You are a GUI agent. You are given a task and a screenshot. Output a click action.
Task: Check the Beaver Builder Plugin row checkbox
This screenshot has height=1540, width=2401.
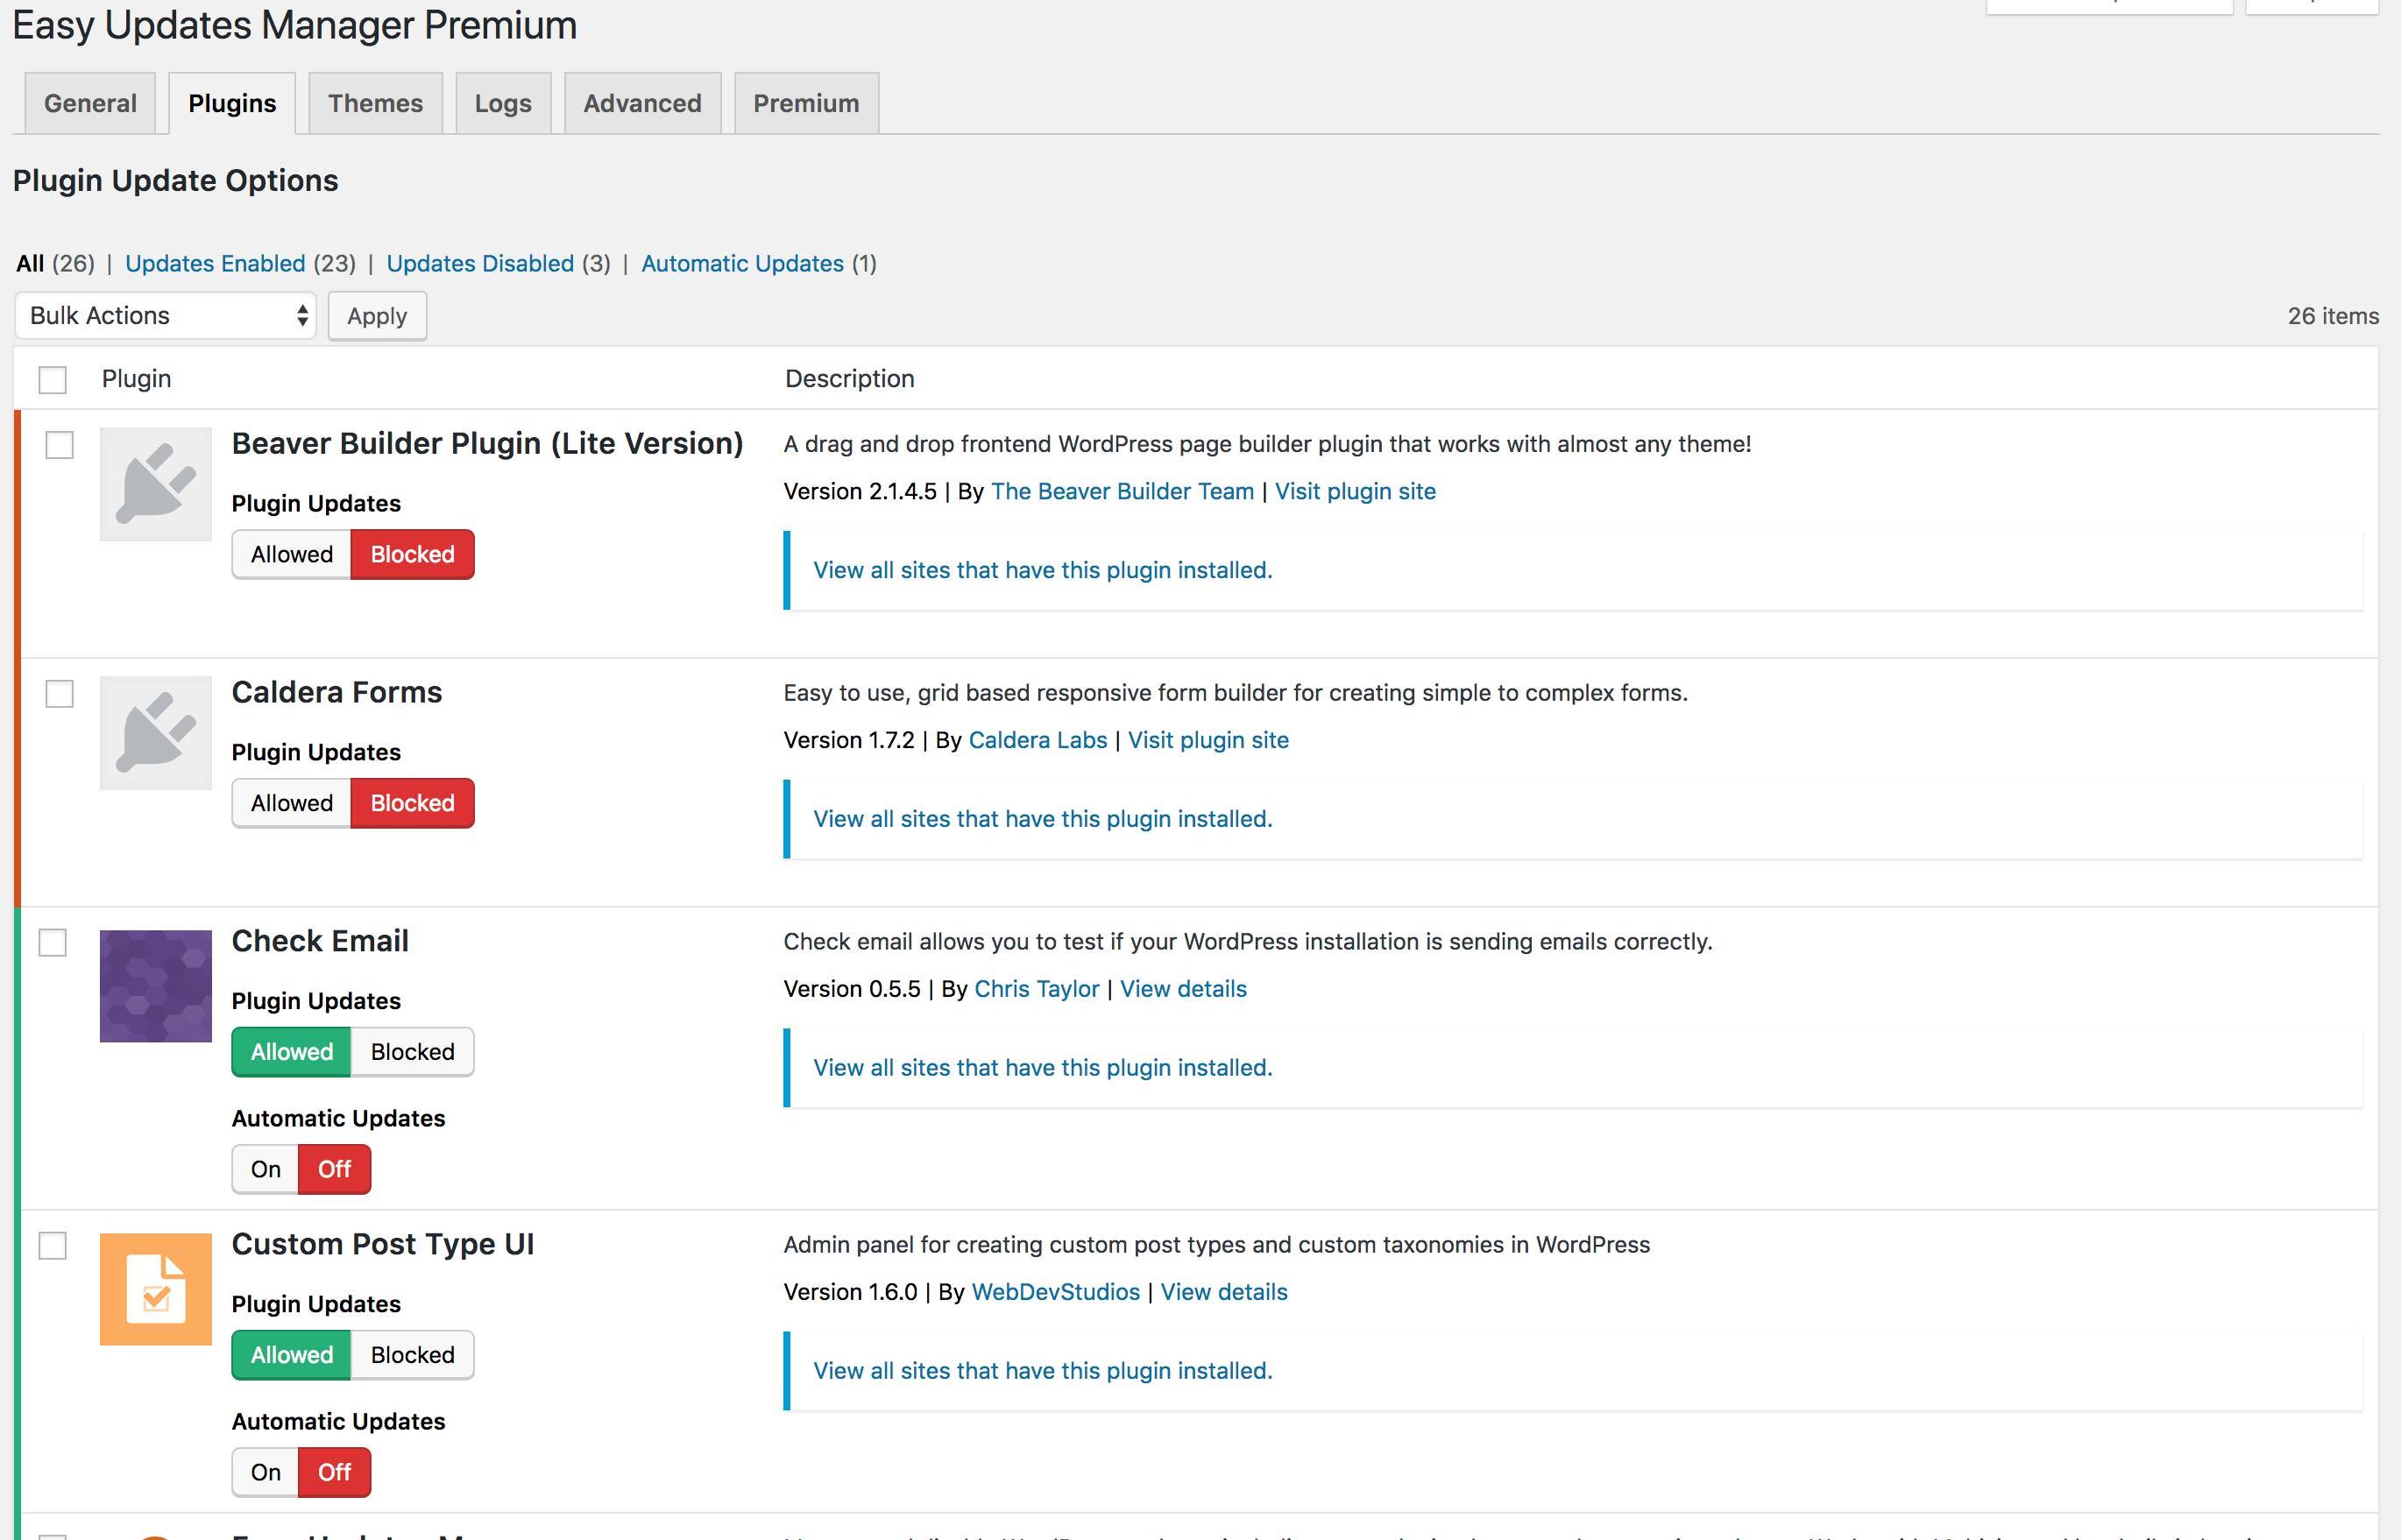pos(60,445)
